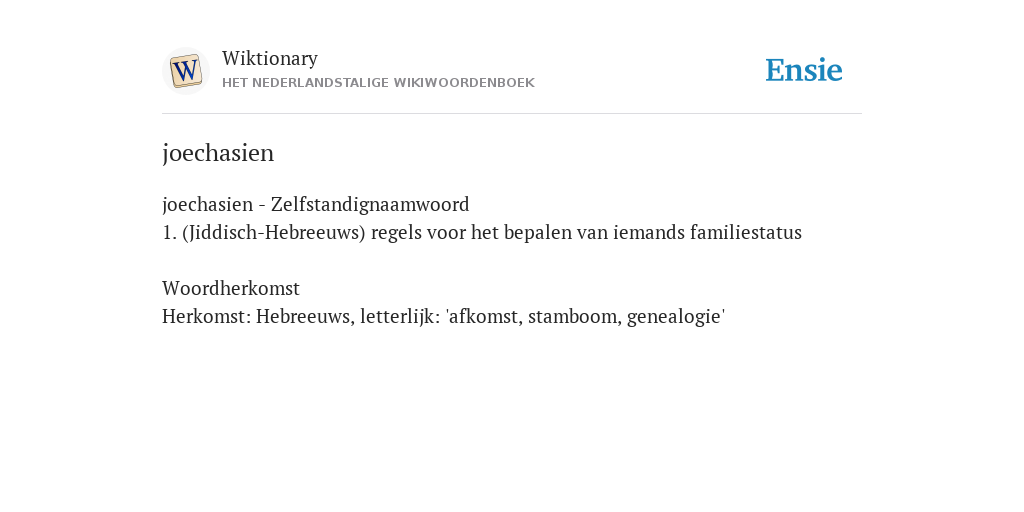Click 'joechasien' in the word-type line

pyautogui.click(x=208, y=204)
